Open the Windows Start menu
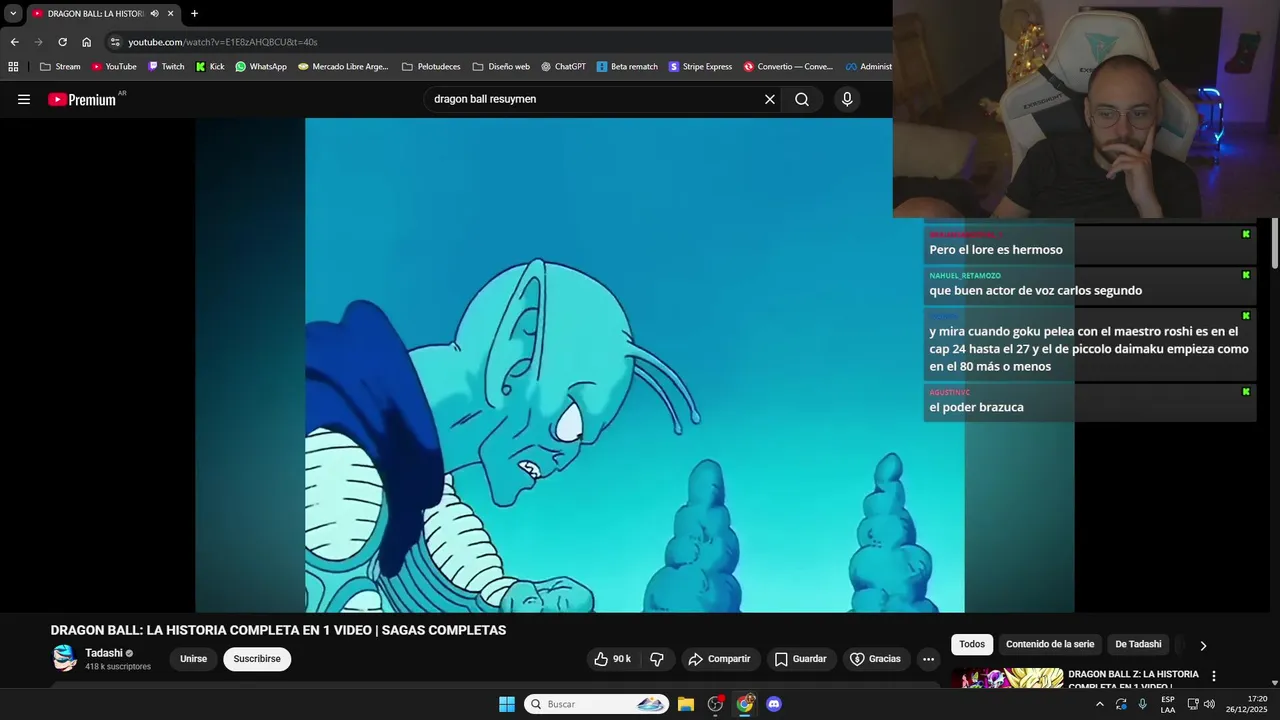 click(x=507, y=704)
